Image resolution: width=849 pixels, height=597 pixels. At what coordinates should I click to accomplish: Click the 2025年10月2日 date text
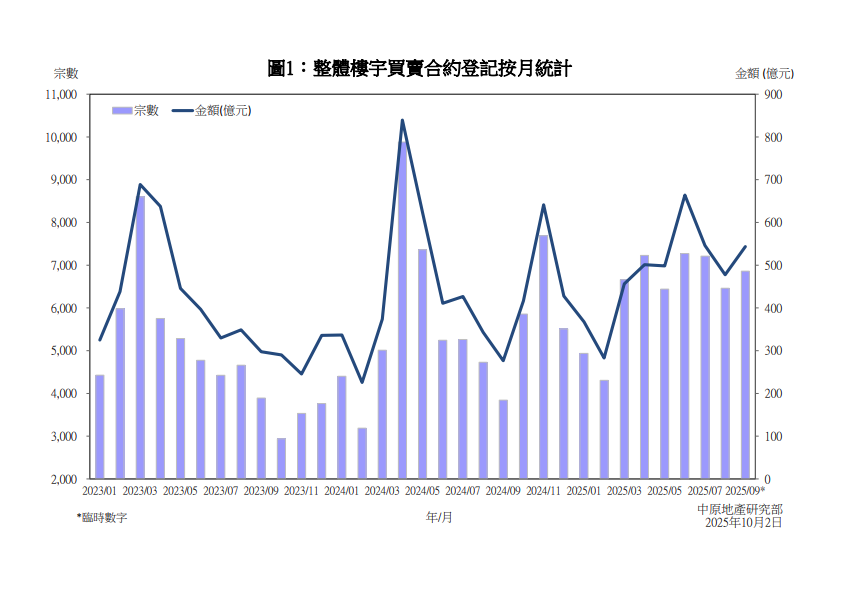743,522
